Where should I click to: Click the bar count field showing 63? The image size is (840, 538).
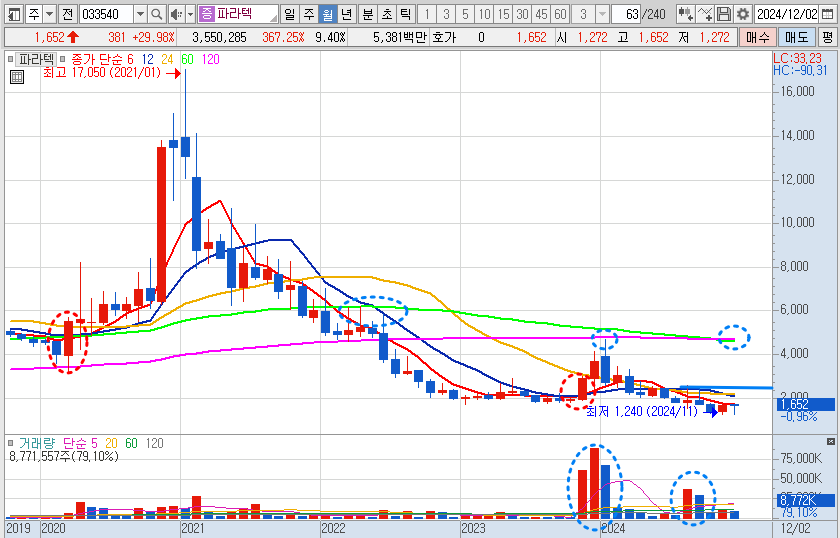(627, 14)
